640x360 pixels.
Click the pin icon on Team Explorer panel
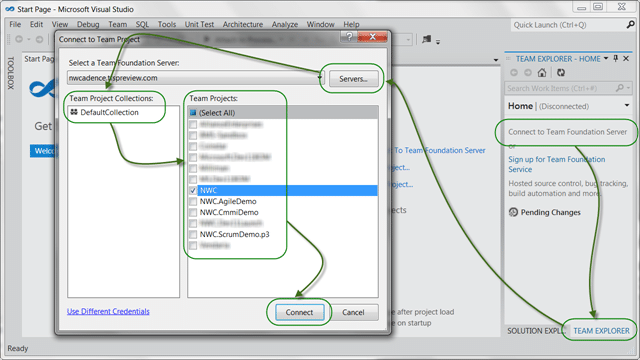[616, 58]
